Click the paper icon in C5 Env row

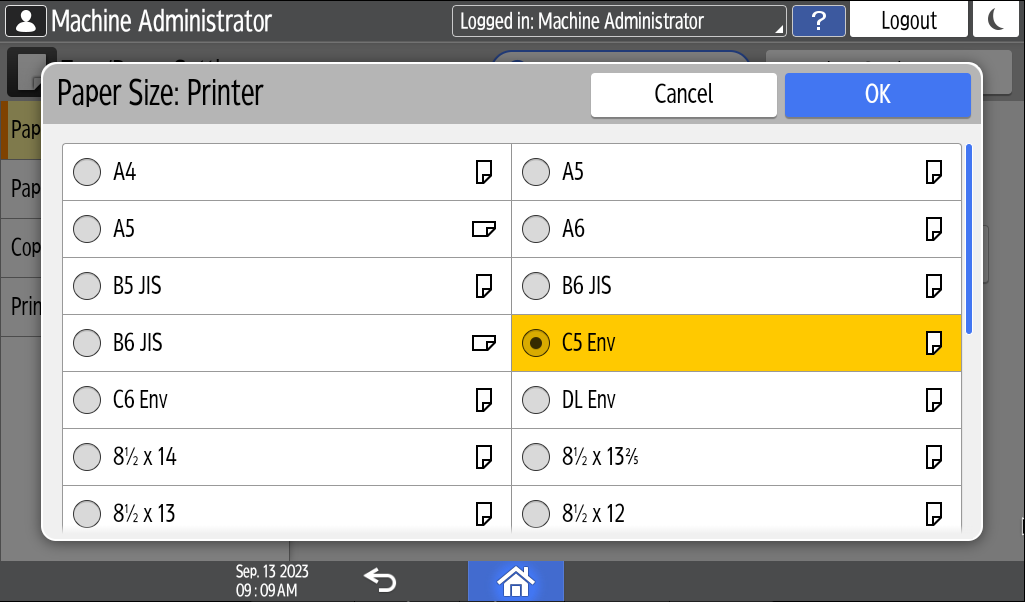click(x=934, y=343)
